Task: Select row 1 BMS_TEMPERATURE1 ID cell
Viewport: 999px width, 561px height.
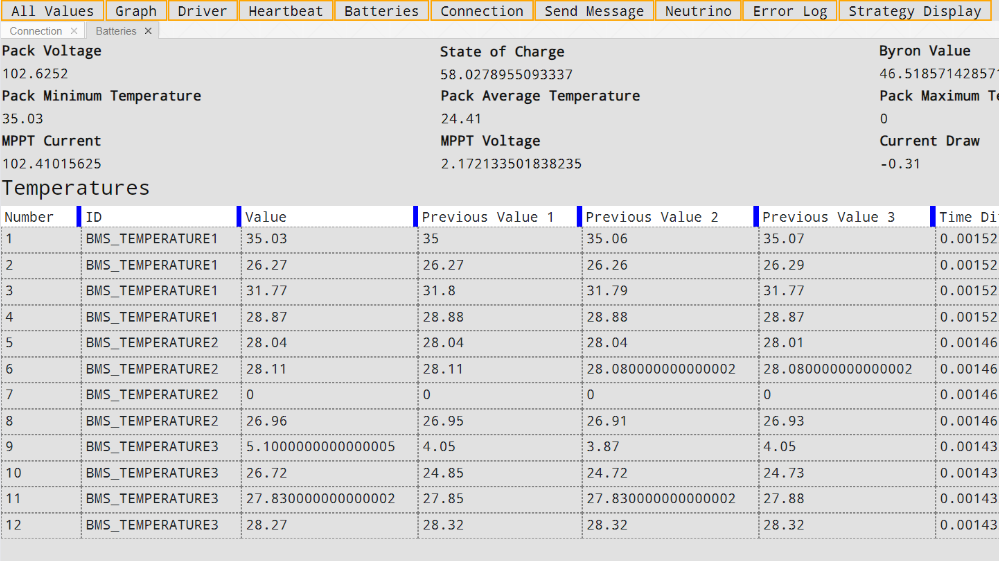Action: 161,239
